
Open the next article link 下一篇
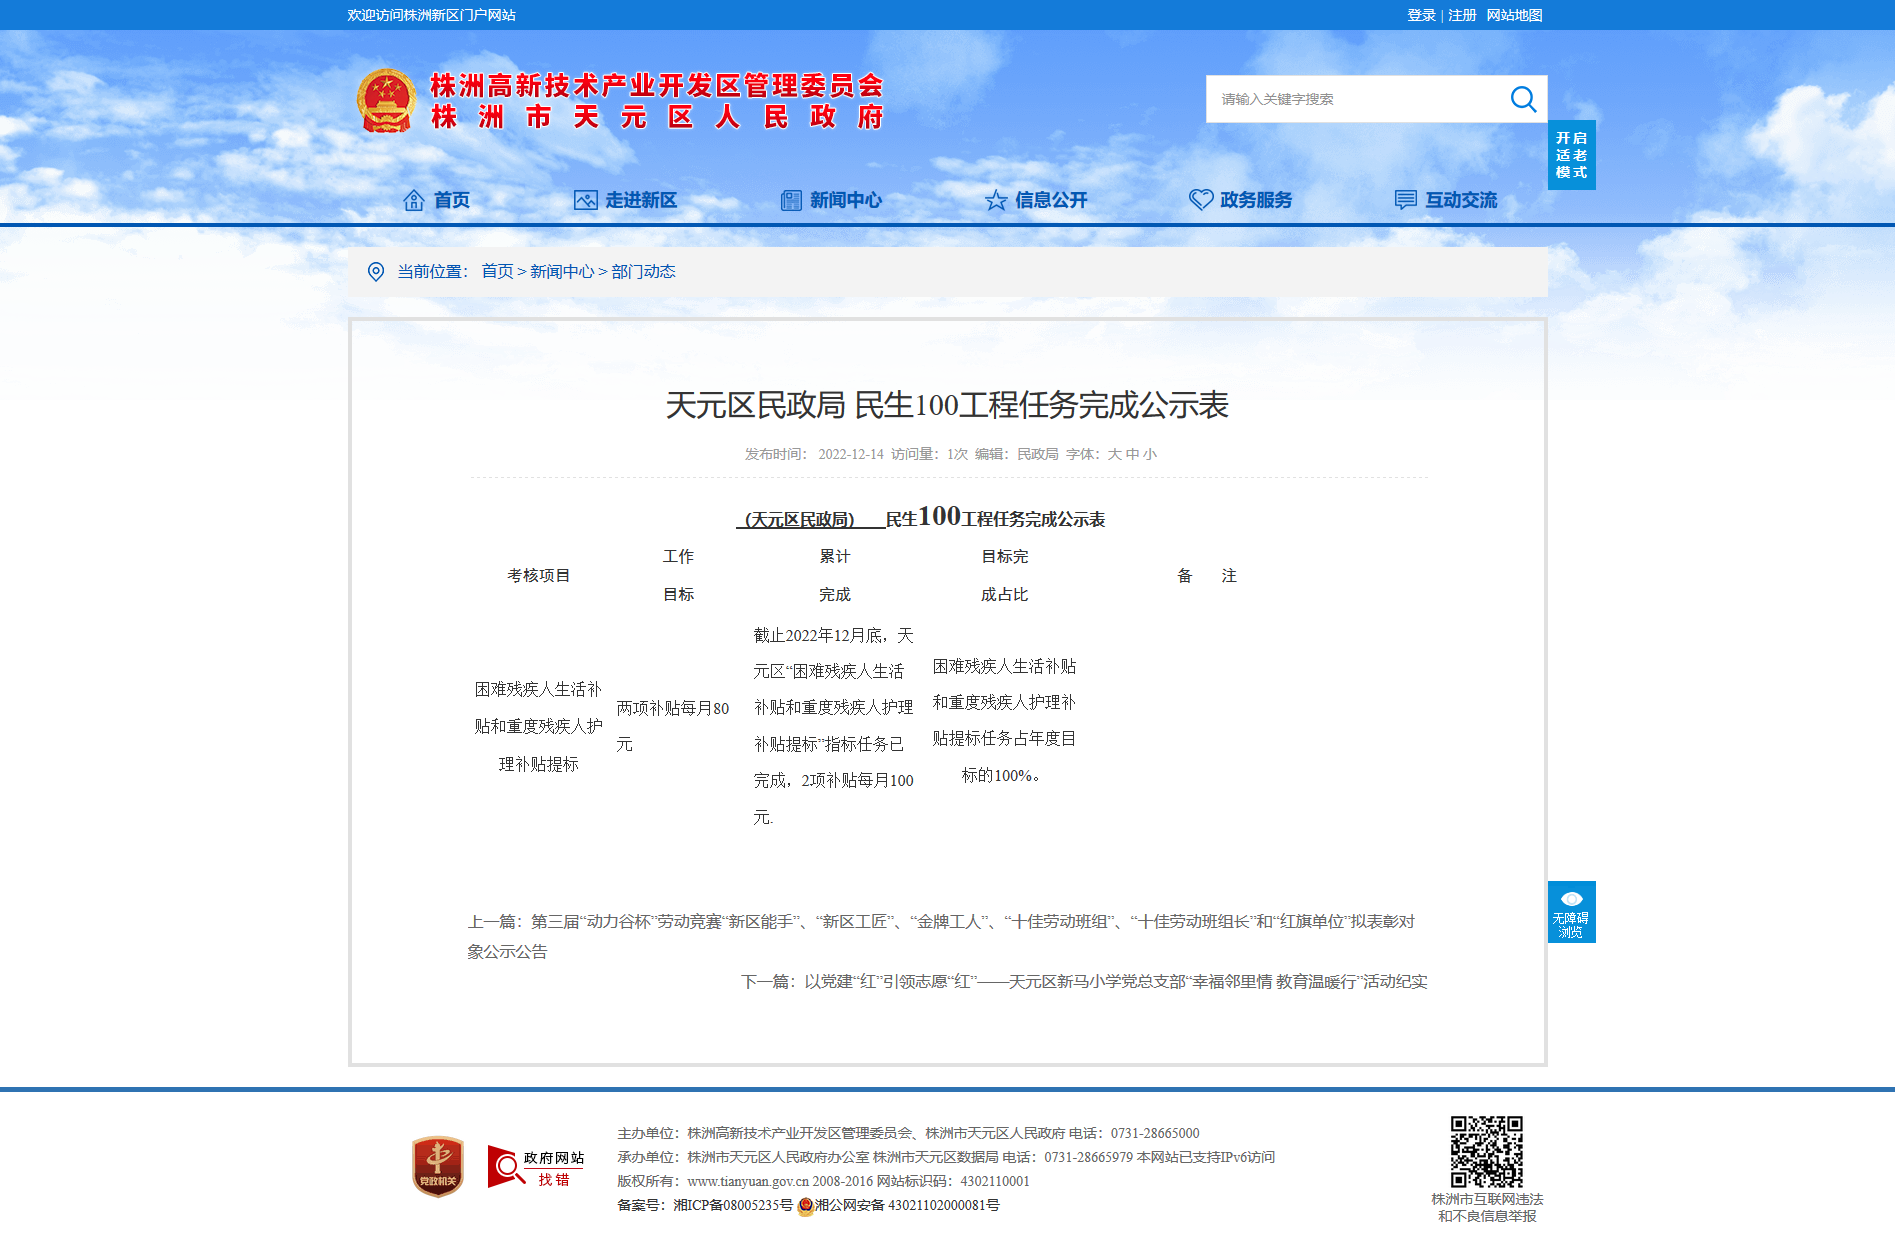1084,982
